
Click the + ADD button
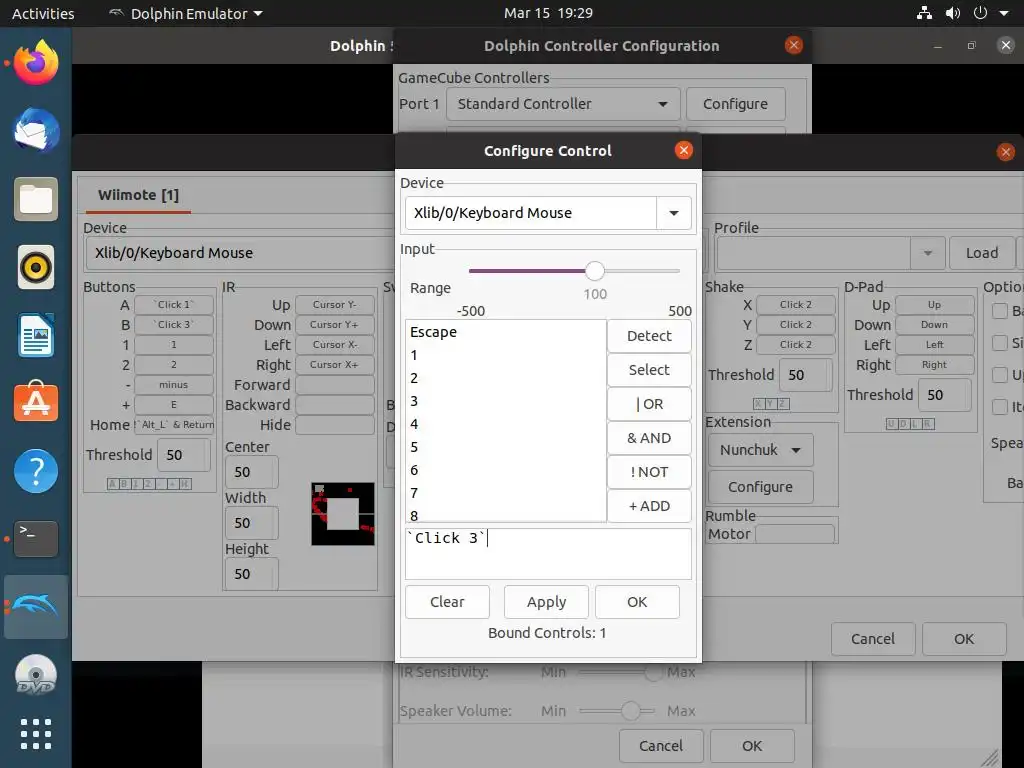(x=649, y=505)
